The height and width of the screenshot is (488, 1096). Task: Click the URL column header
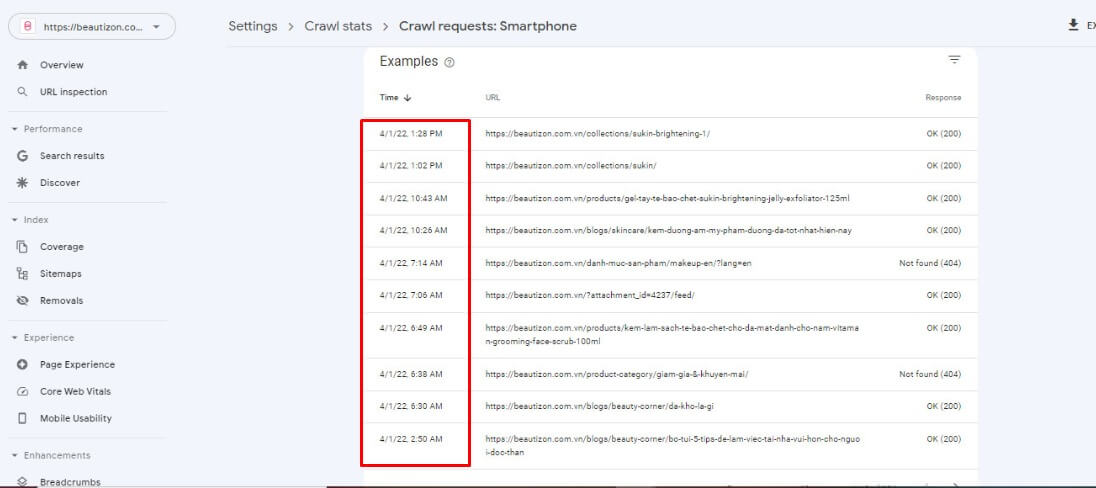493,98
